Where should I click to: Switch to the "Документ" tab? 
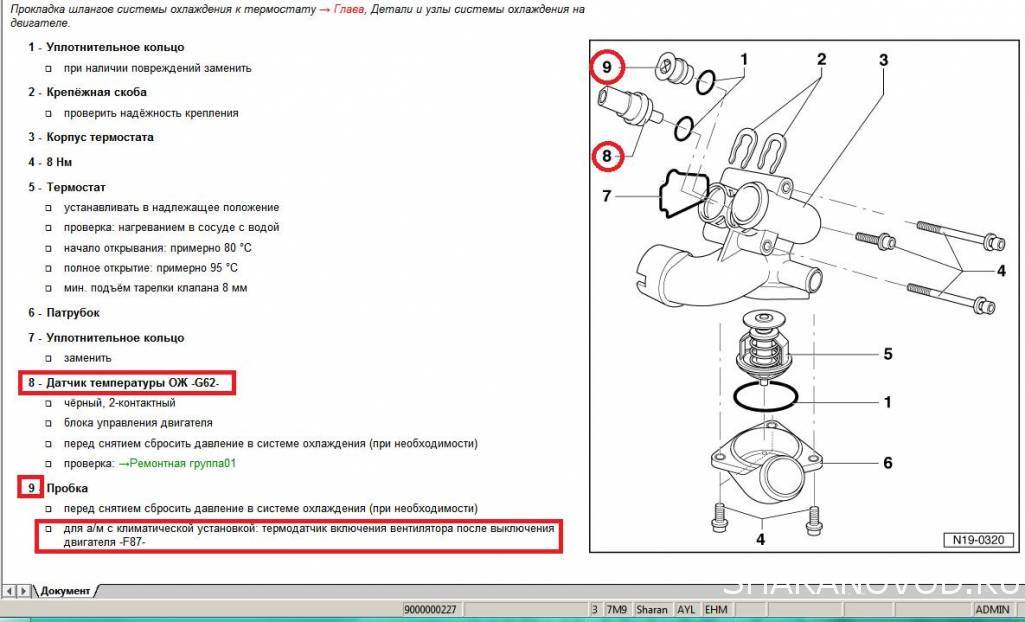(x=65, y=592)
